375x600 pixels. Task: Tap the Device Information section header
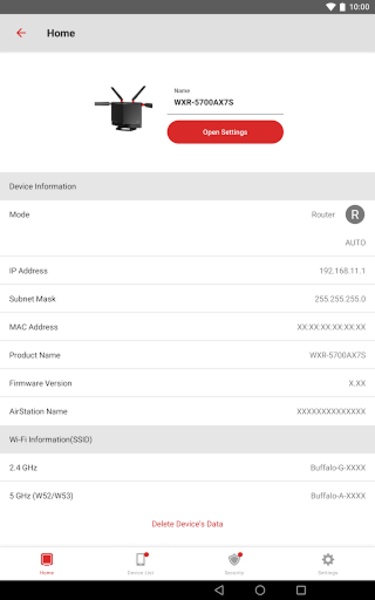click(x=188, y=186)
